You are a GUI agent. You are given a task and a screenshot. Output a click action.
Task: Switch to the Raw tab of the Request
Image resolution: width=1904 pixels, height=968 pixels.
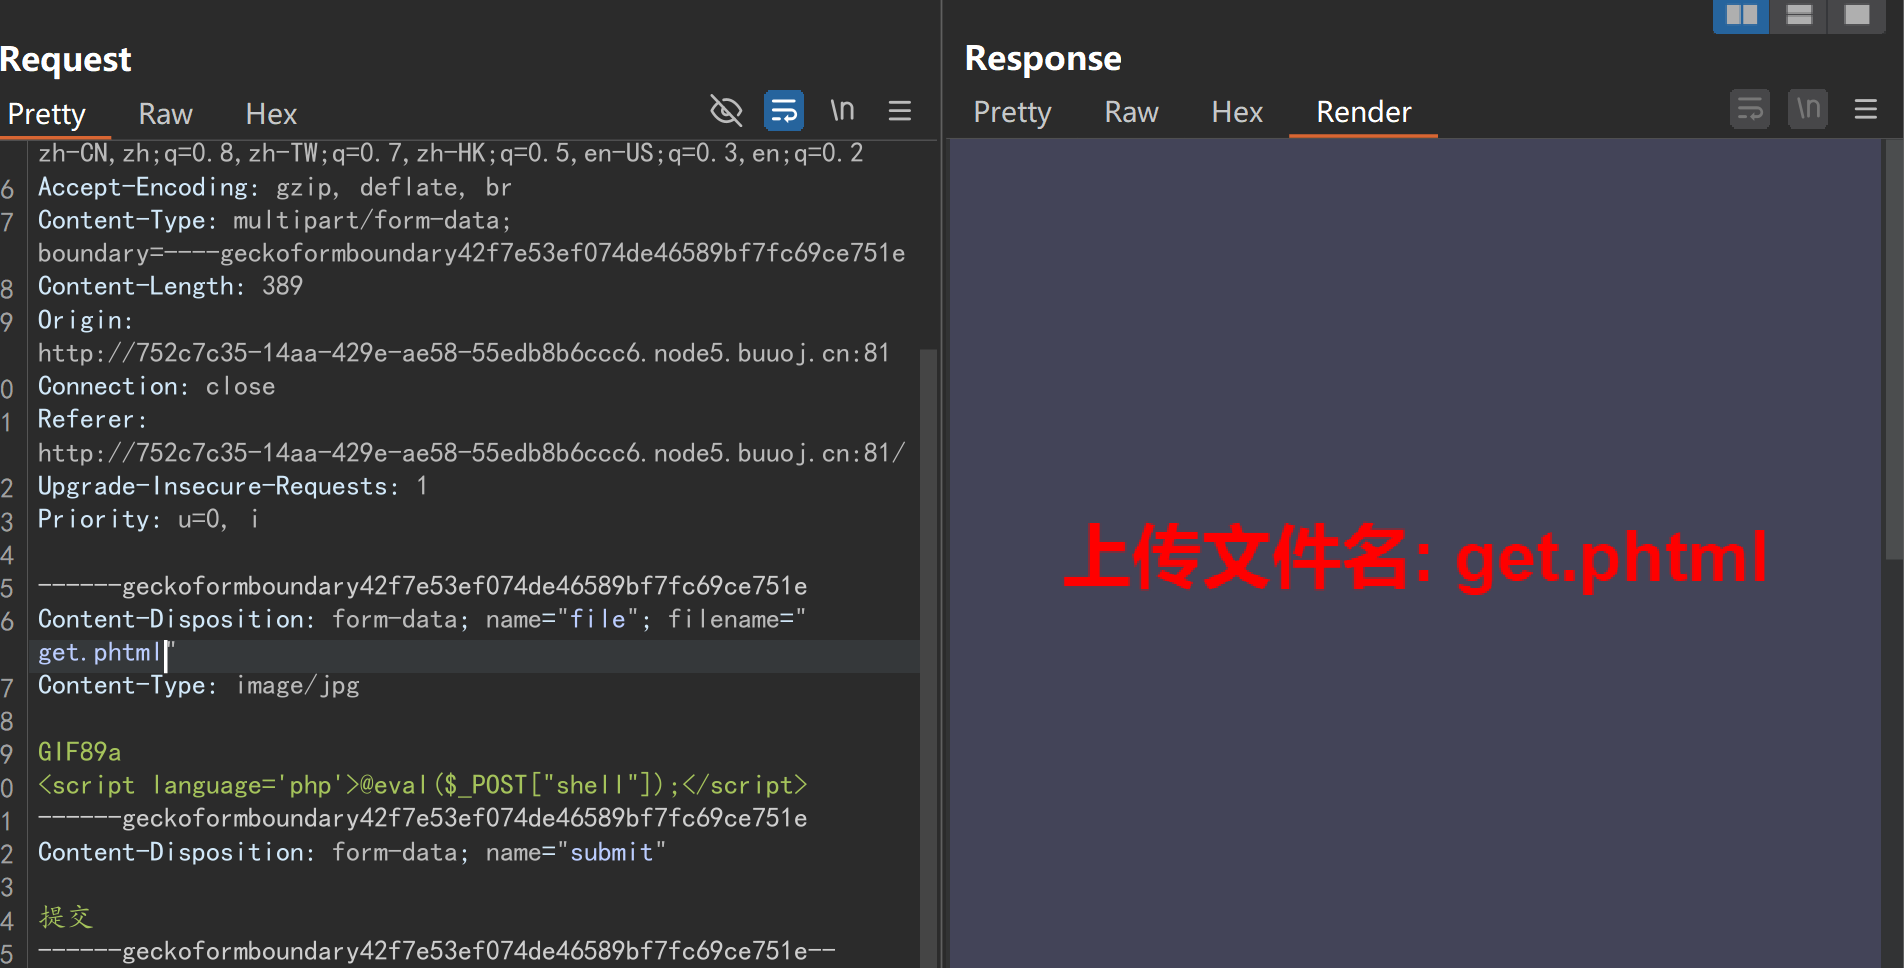165,113
